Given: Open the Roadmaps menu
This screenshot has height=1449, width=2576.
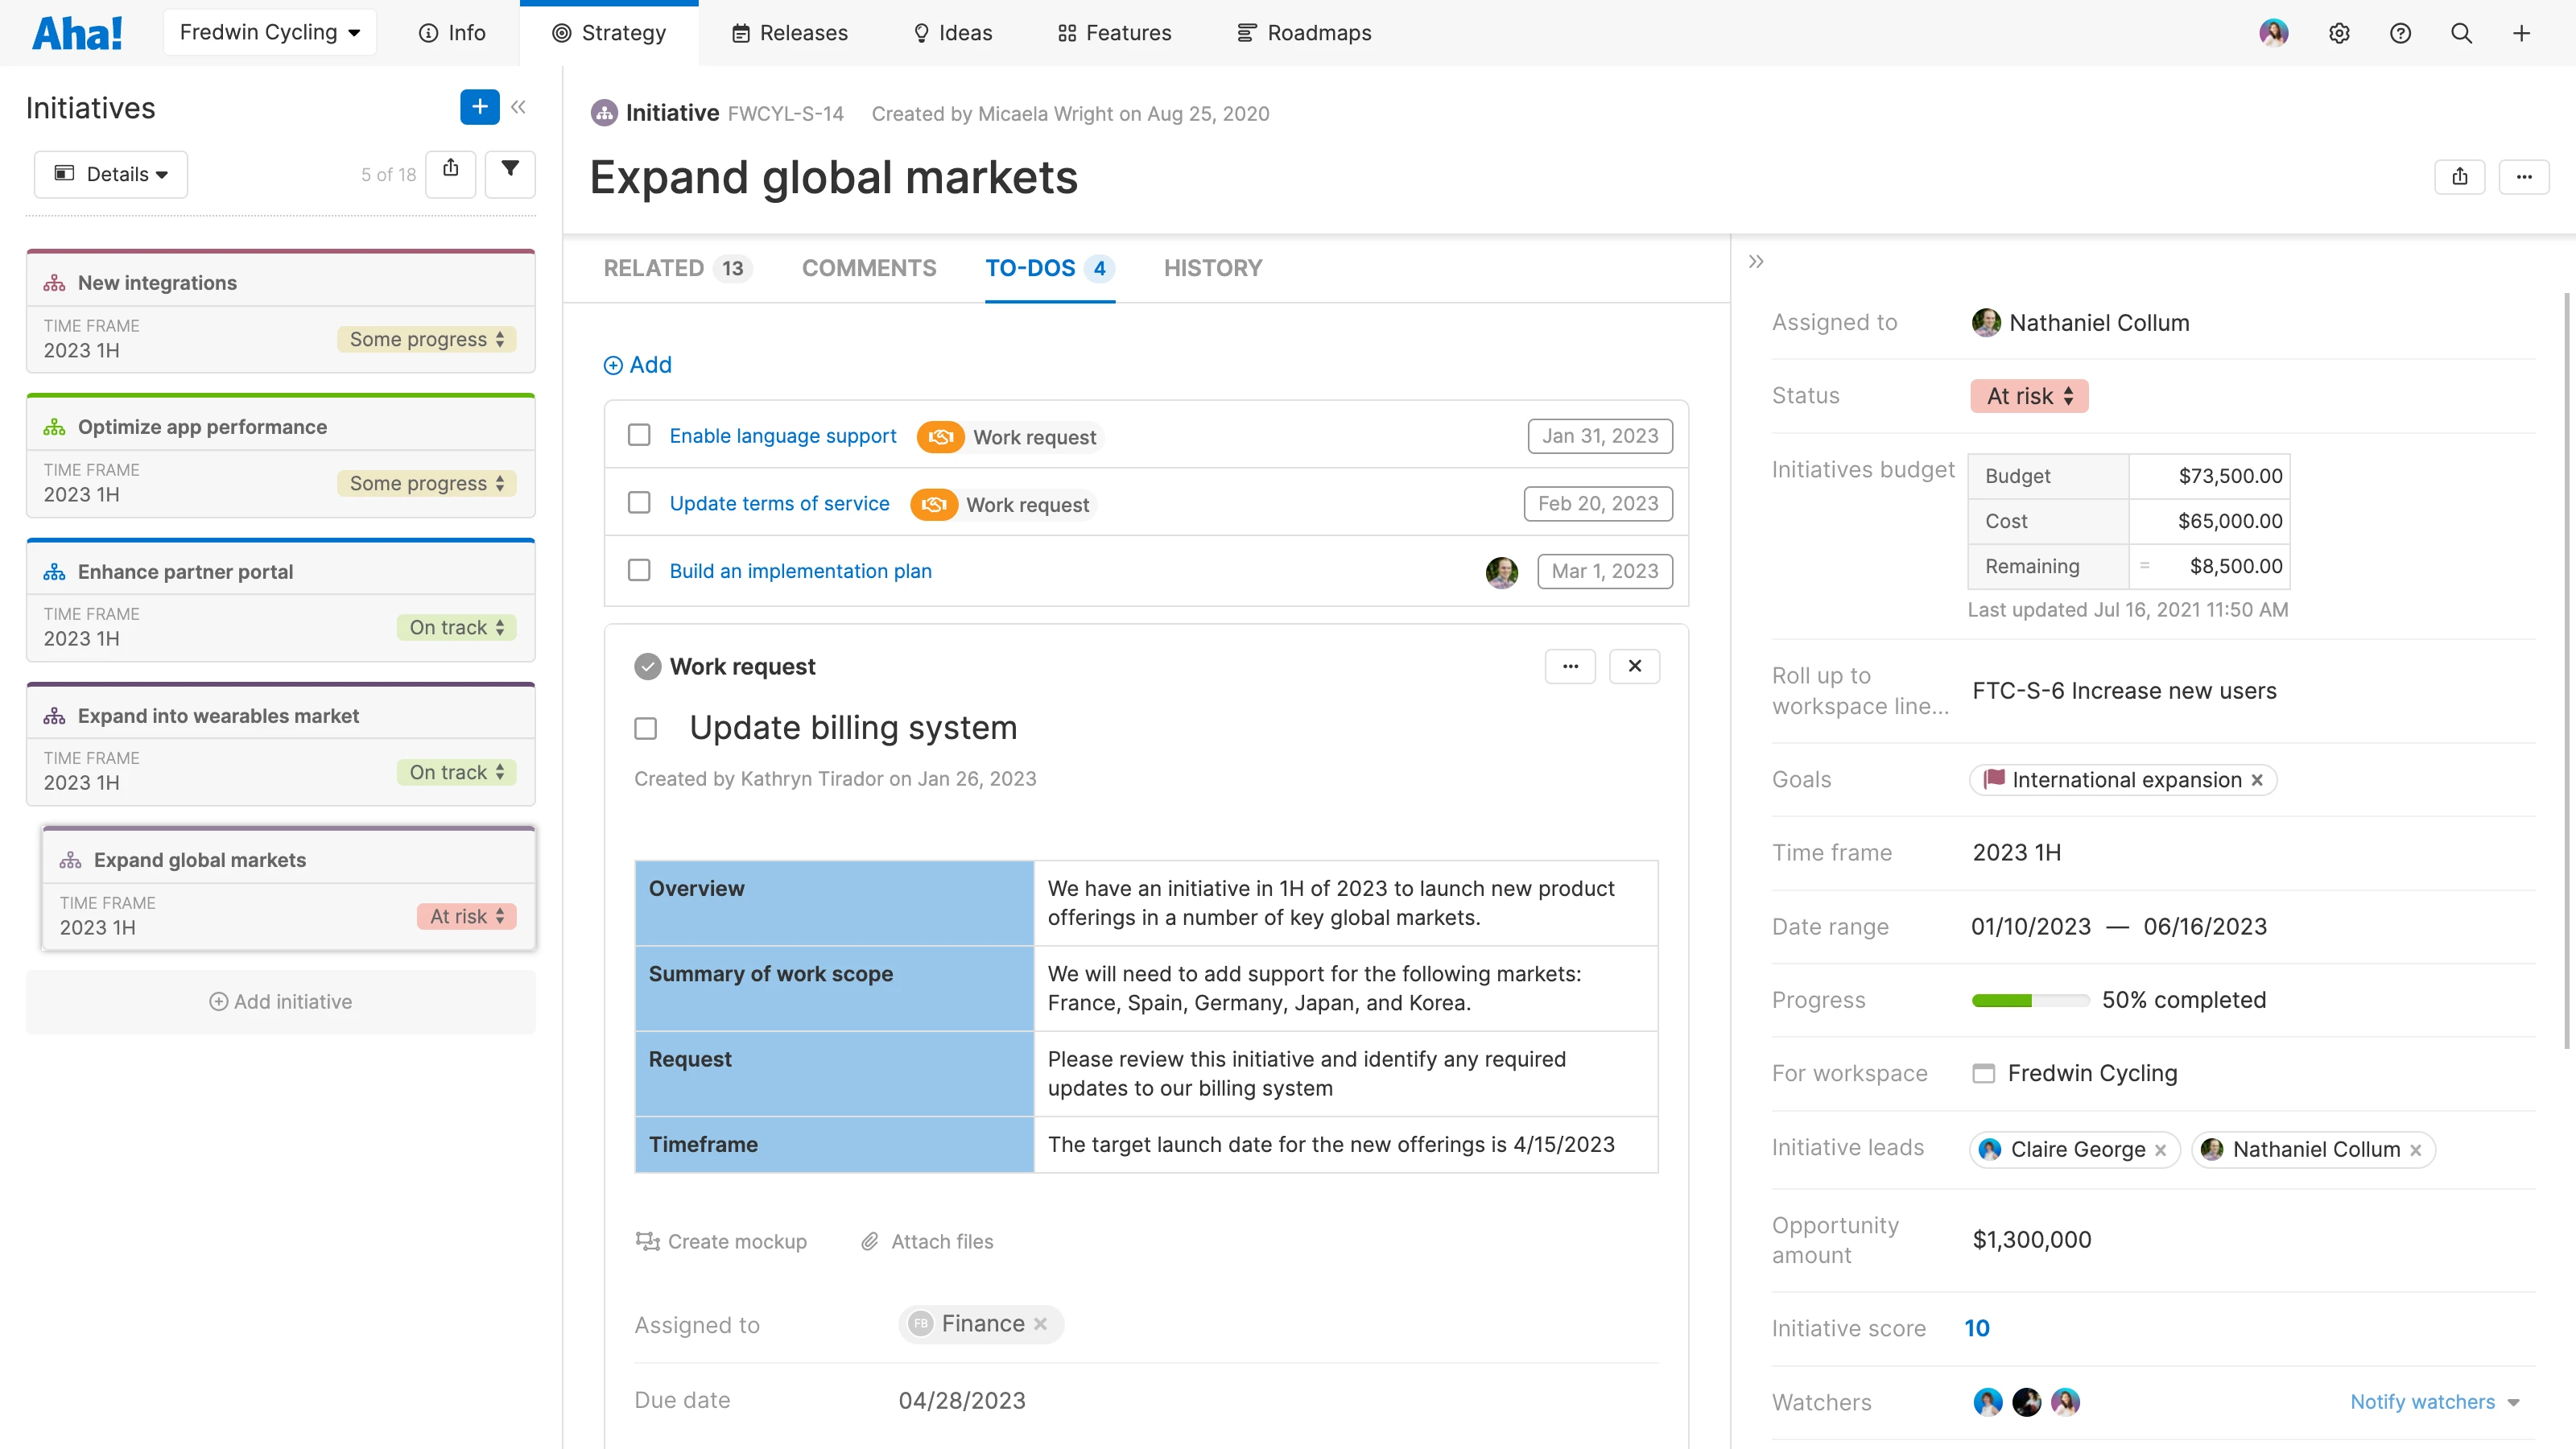Looking at the screenshot, I should 1304,33.
